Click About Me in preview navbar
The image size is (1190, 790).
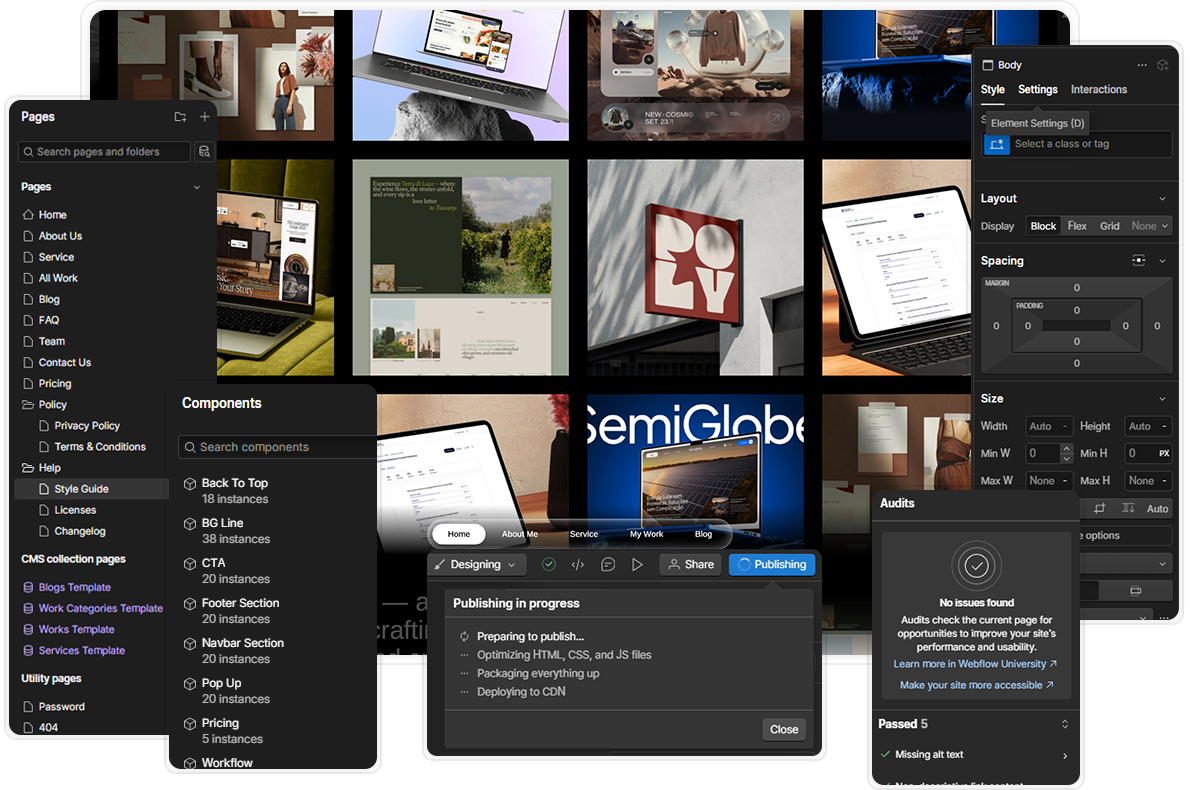pos(519,534)
